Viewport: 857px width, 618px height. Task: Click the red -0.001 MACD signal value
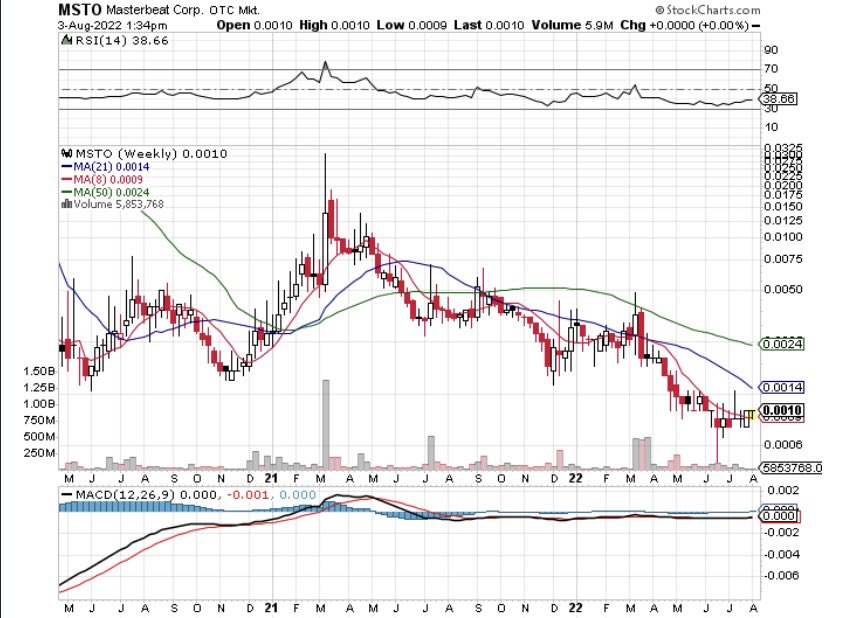tap(249, 495)
